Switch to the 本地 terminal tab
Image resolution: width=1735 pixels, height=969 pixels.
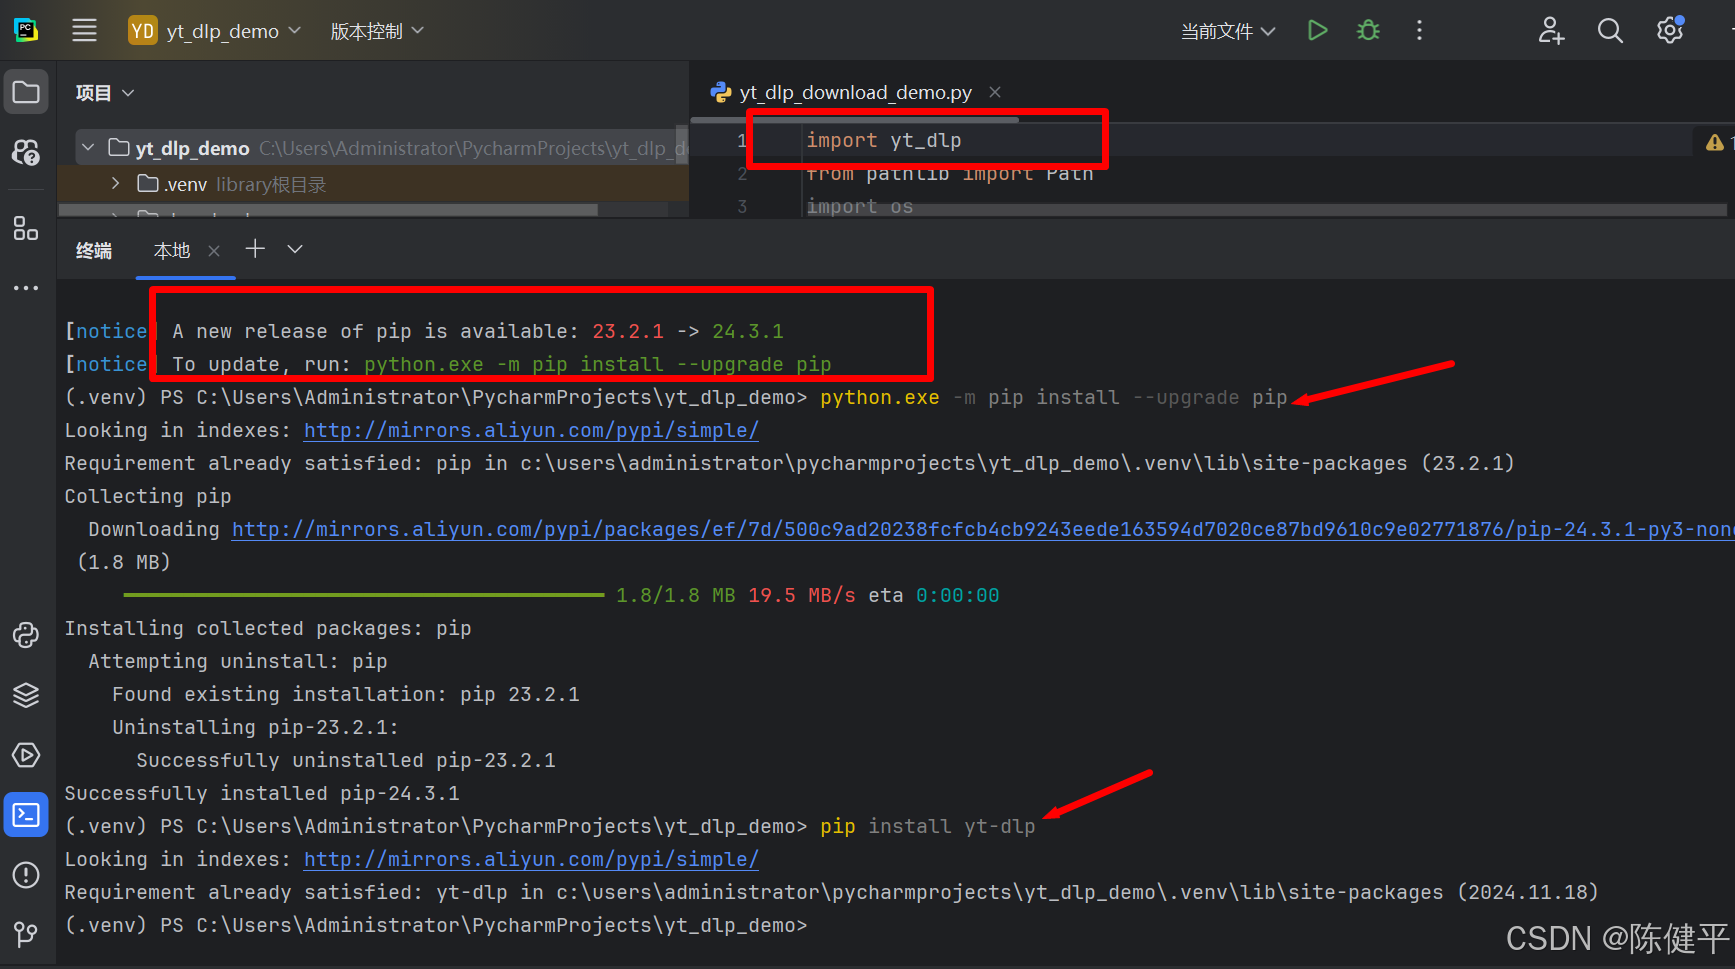pos(172,250)
